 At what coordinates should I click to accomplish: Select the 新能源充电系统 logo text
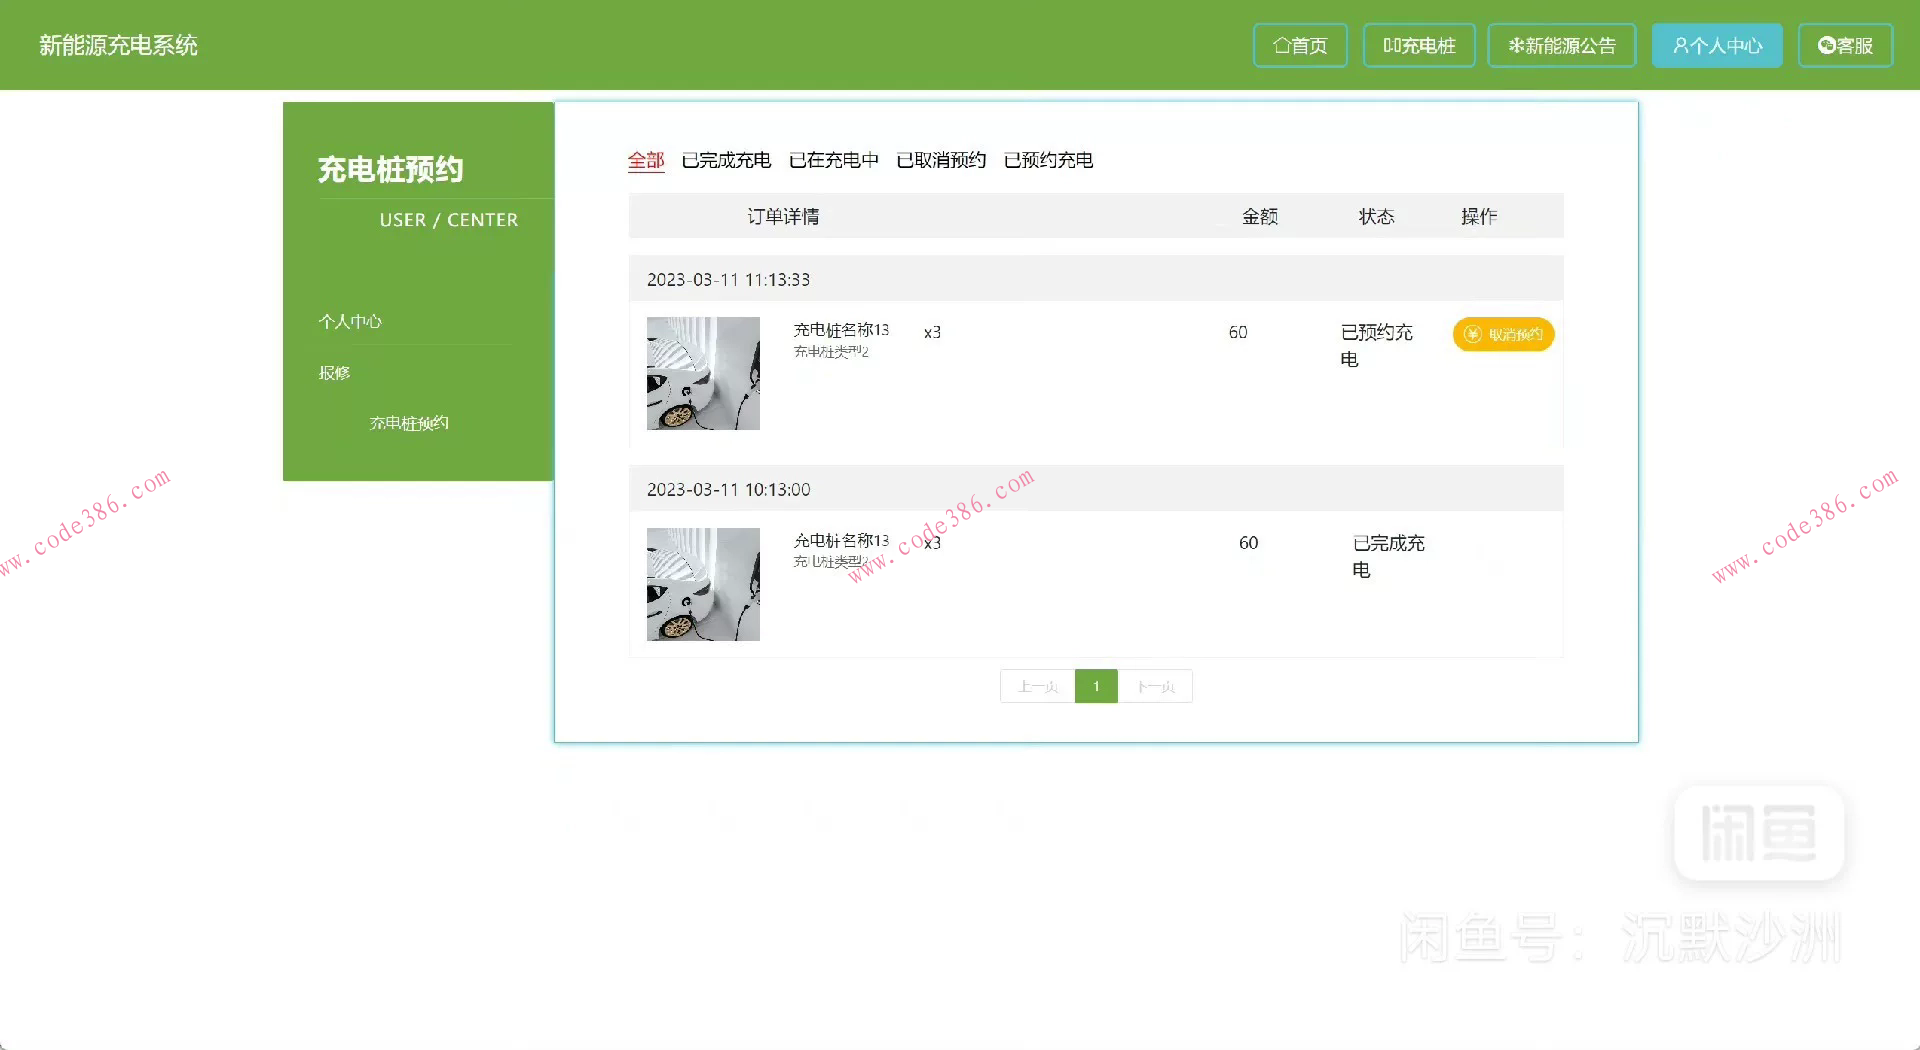pos(119,45)
